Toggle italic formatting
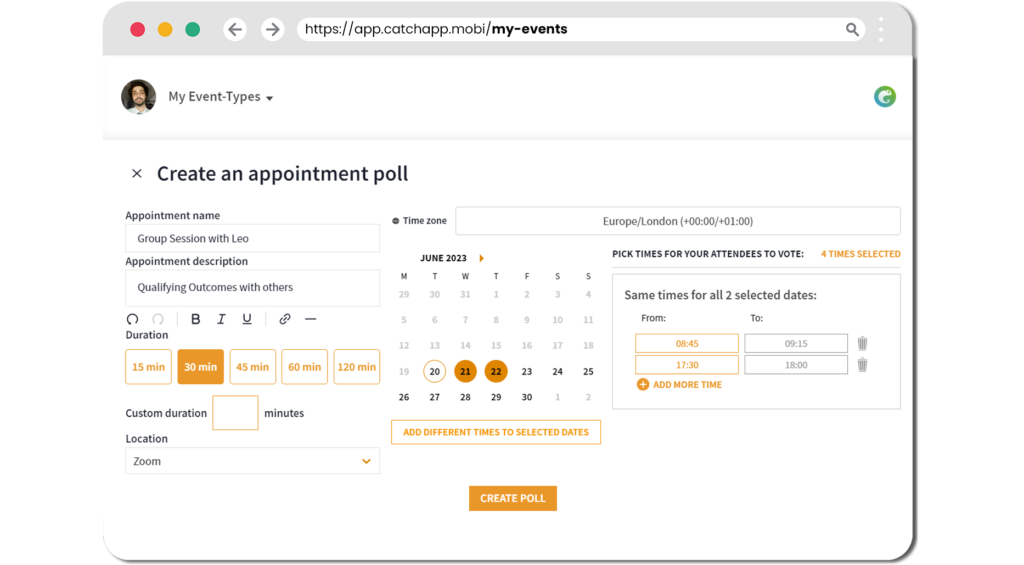This screenshot has width=1024, height=565. coord(221,319)
